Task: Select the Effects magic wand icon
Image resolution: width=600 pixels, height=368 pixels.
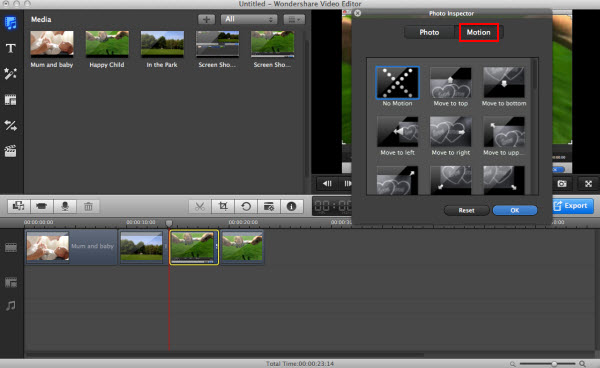Action: [10, 73]
